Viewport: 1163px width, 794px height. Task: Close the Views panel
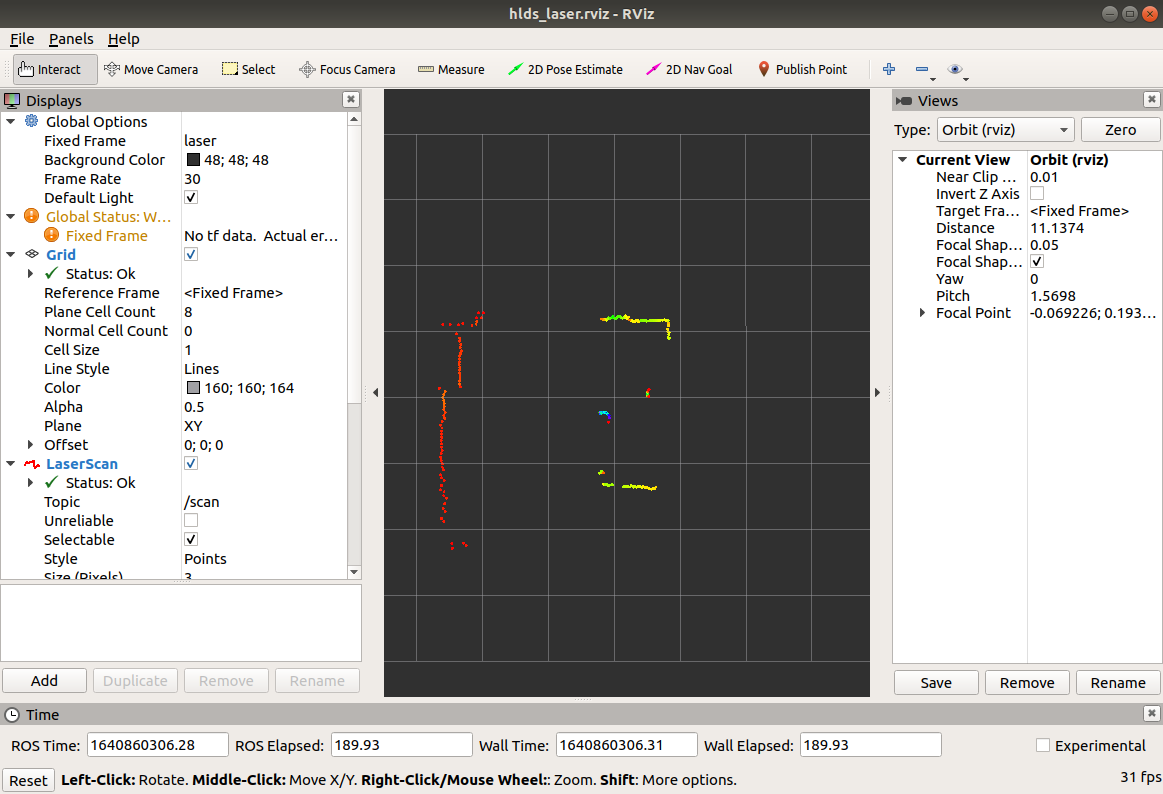1151,99
